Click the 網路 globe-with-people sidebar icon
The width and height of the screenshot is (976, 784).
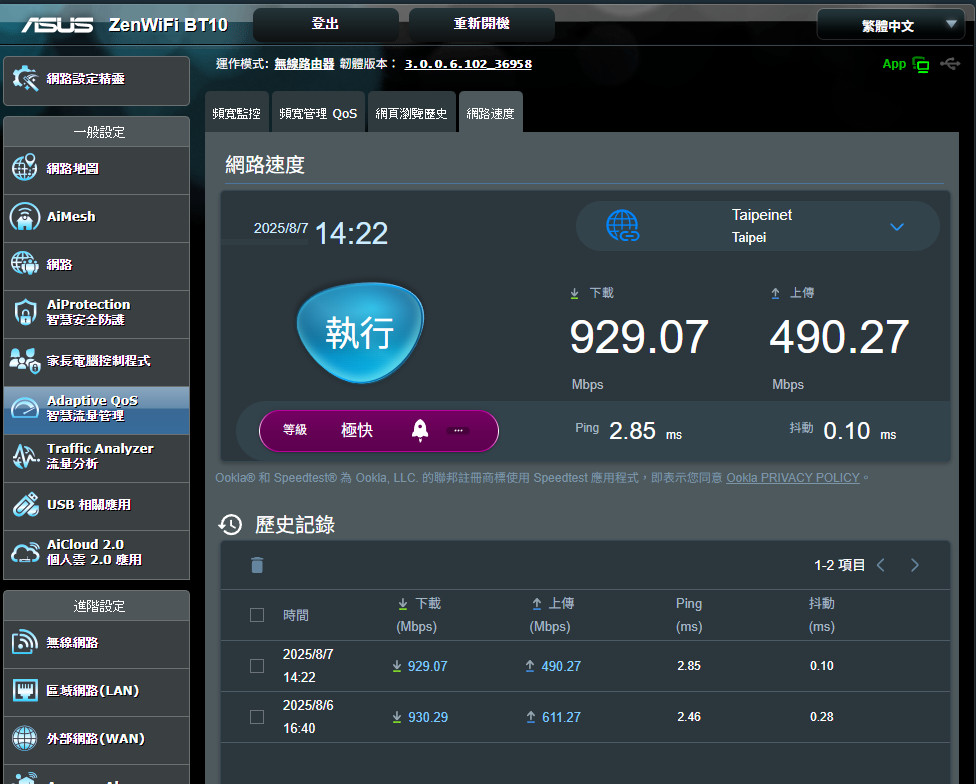click(x=25, y=264)
